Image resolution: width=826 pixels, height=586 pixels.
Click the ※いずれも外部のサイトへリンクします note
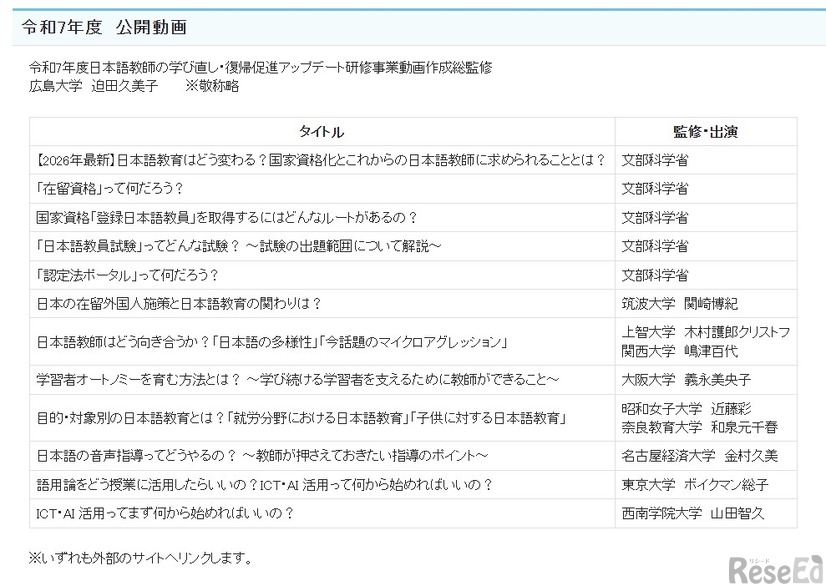tap(141, 558)
